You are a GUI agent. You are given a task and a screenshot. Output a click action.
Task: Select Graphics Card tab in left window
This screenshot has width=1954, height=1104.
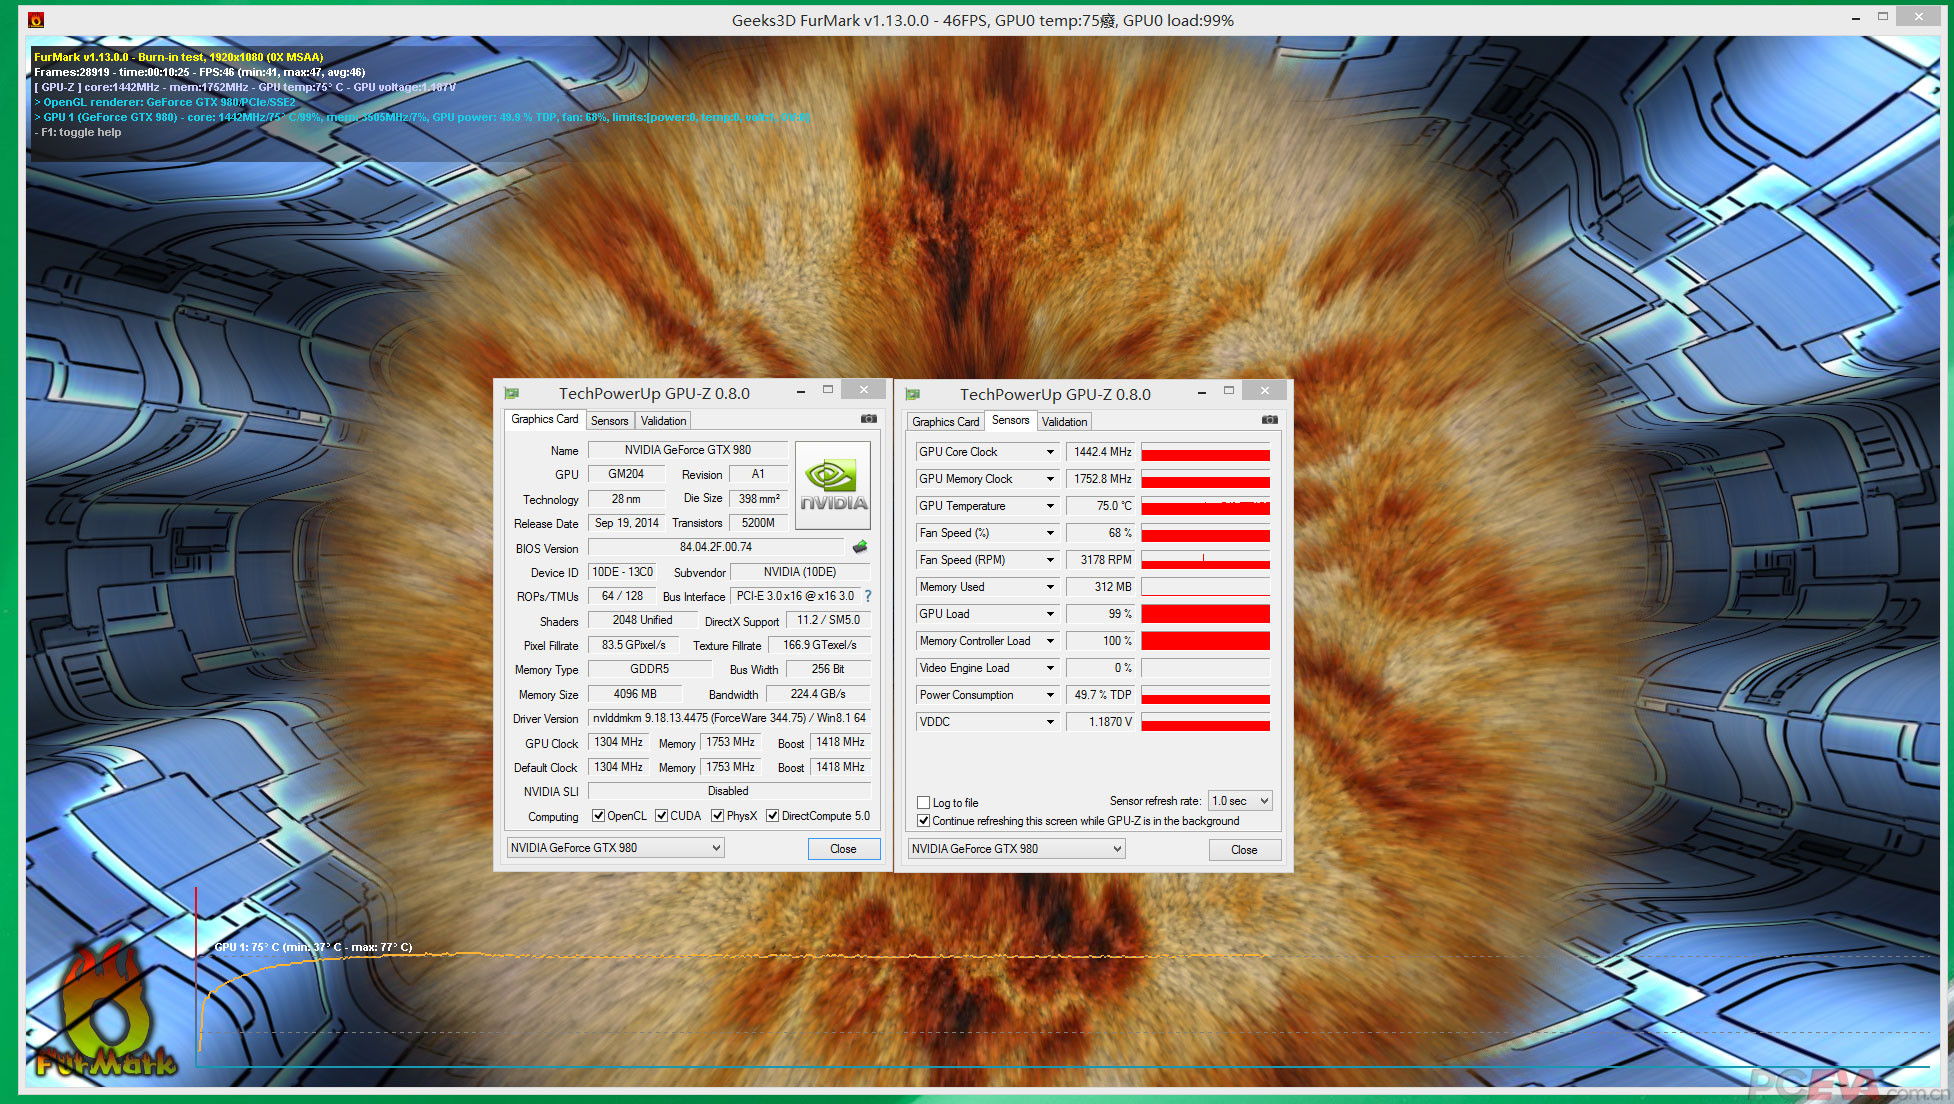coord(544,419)
